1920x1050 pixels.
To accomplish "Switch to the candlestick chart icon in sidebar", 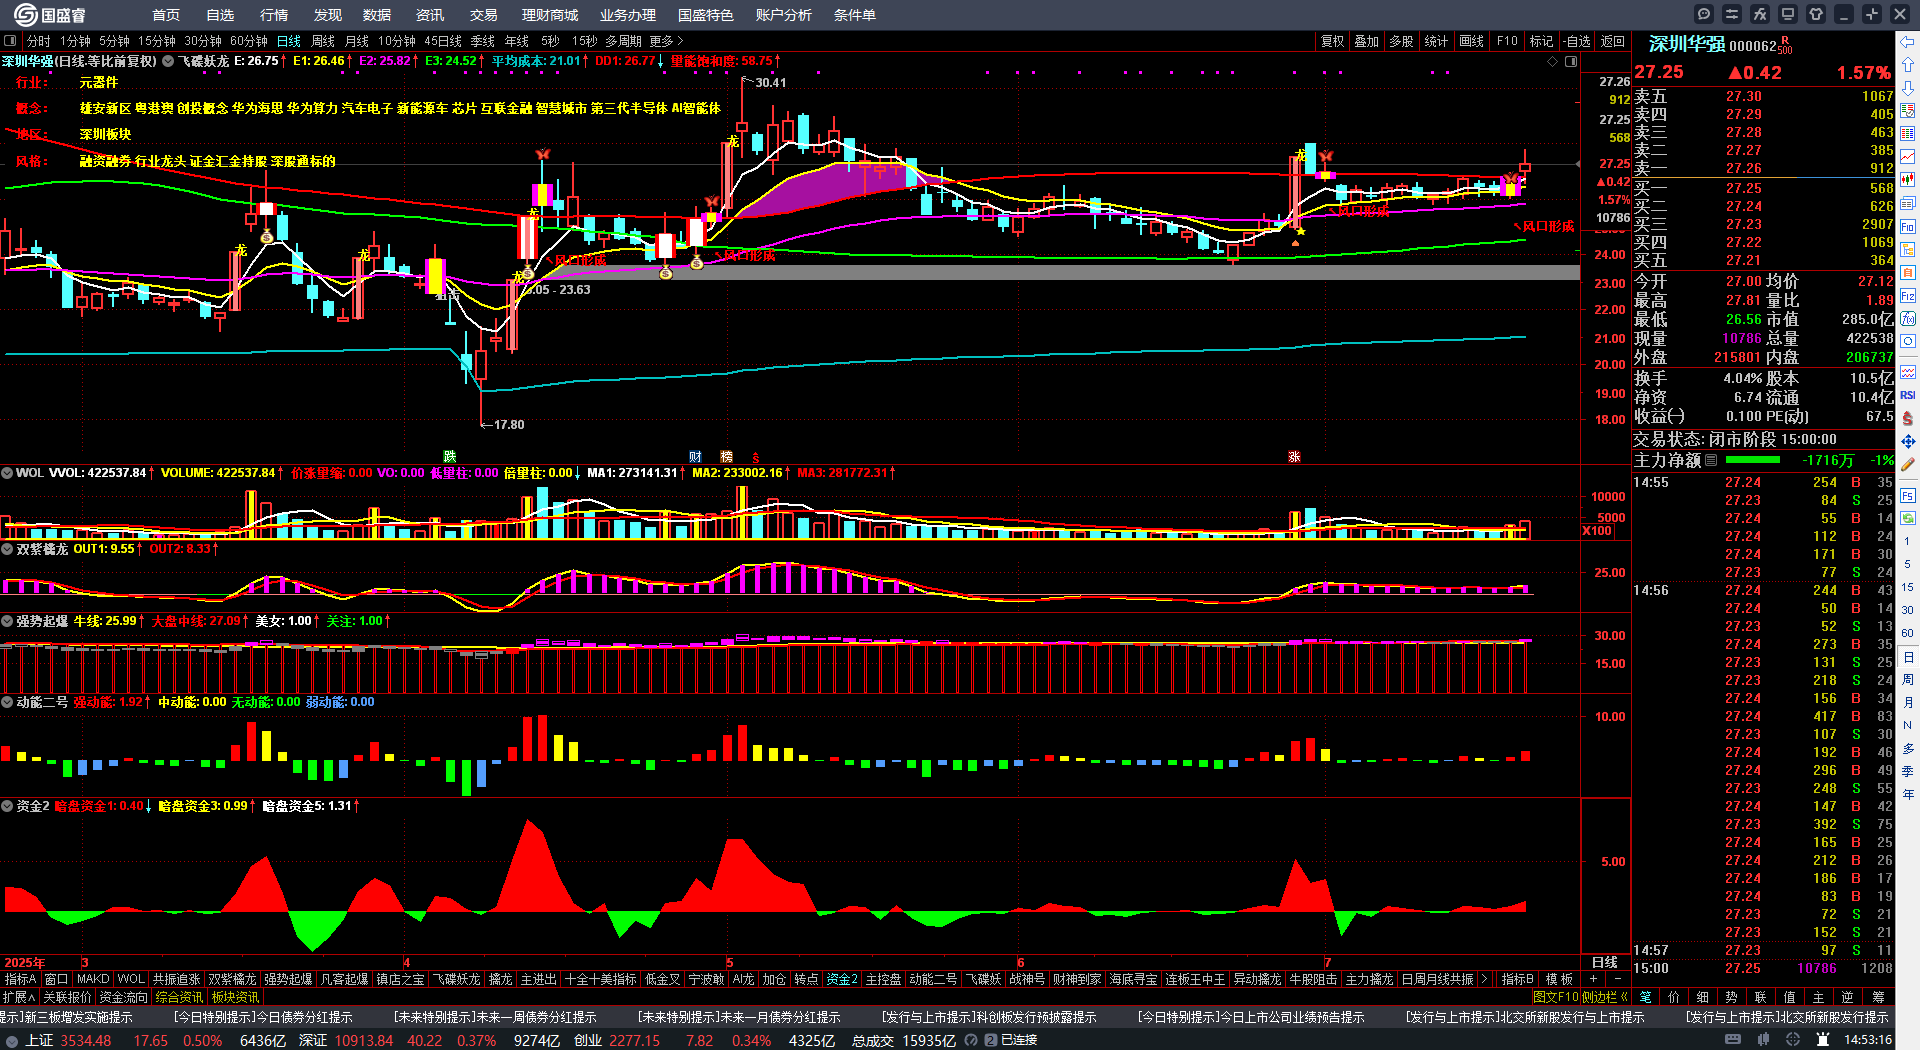I will point(1908,180).
